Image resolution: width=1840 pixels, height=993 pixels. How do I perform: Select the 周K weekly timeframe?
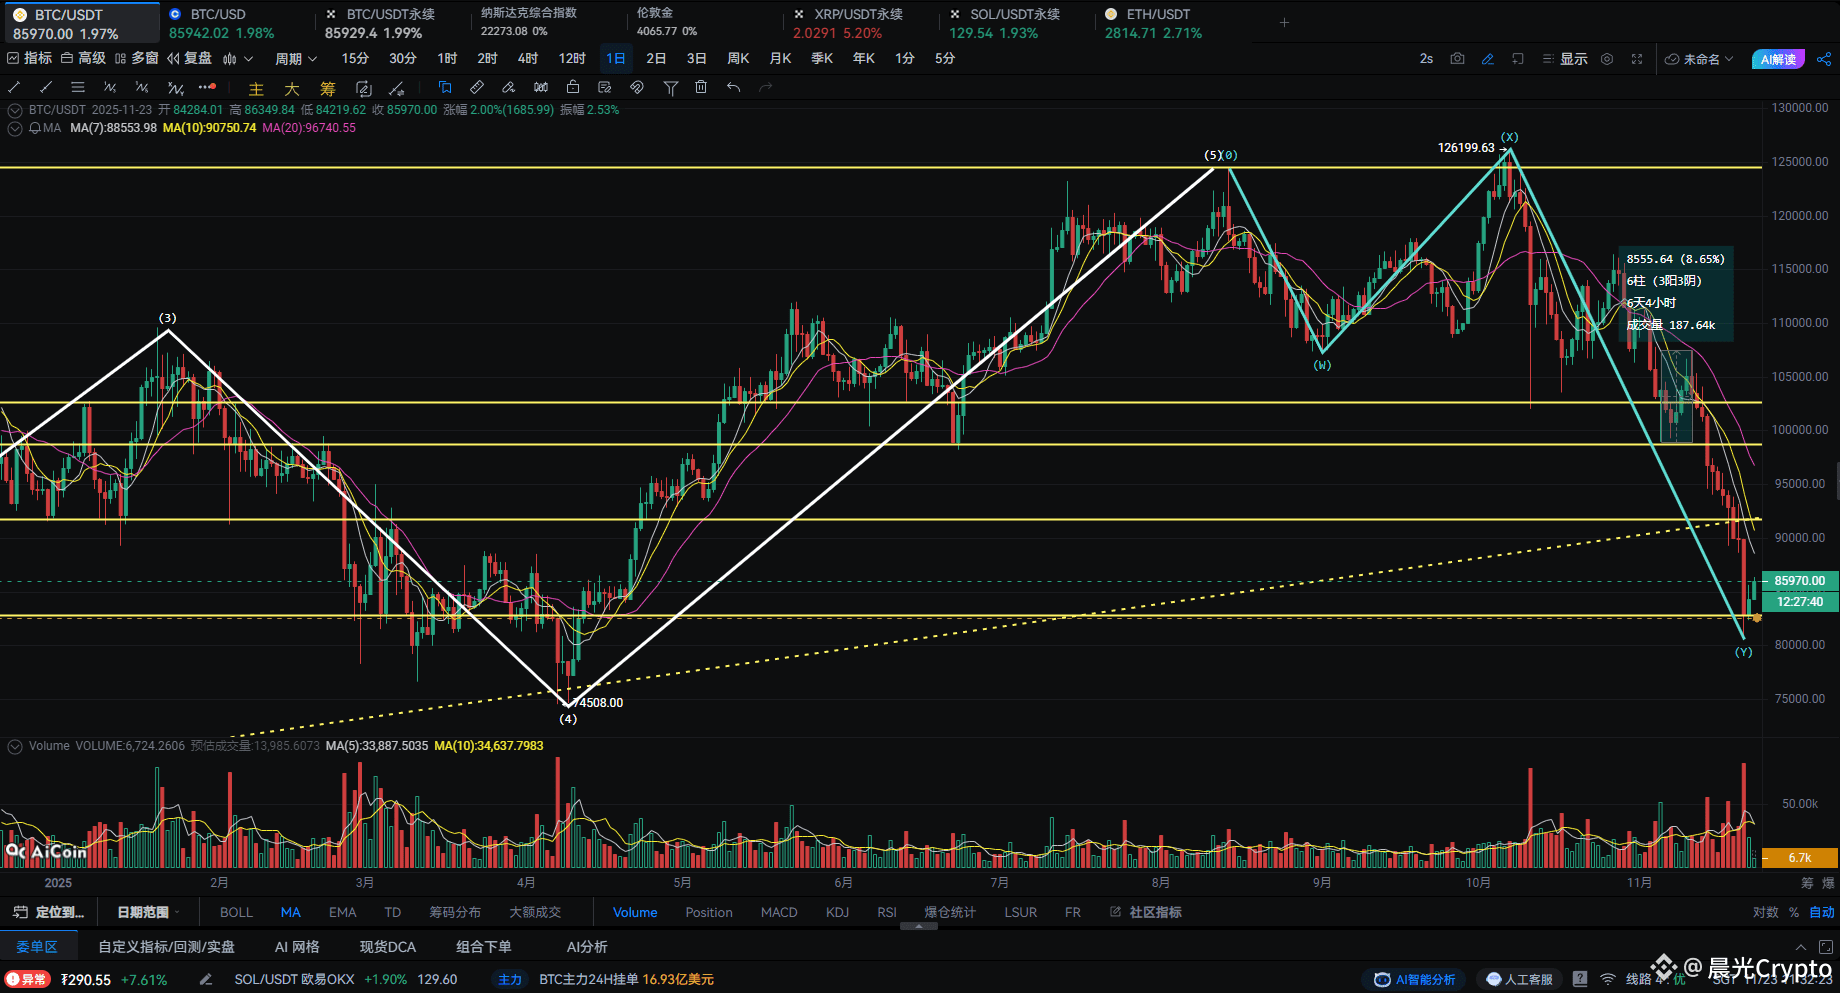[x=738, y=59]
